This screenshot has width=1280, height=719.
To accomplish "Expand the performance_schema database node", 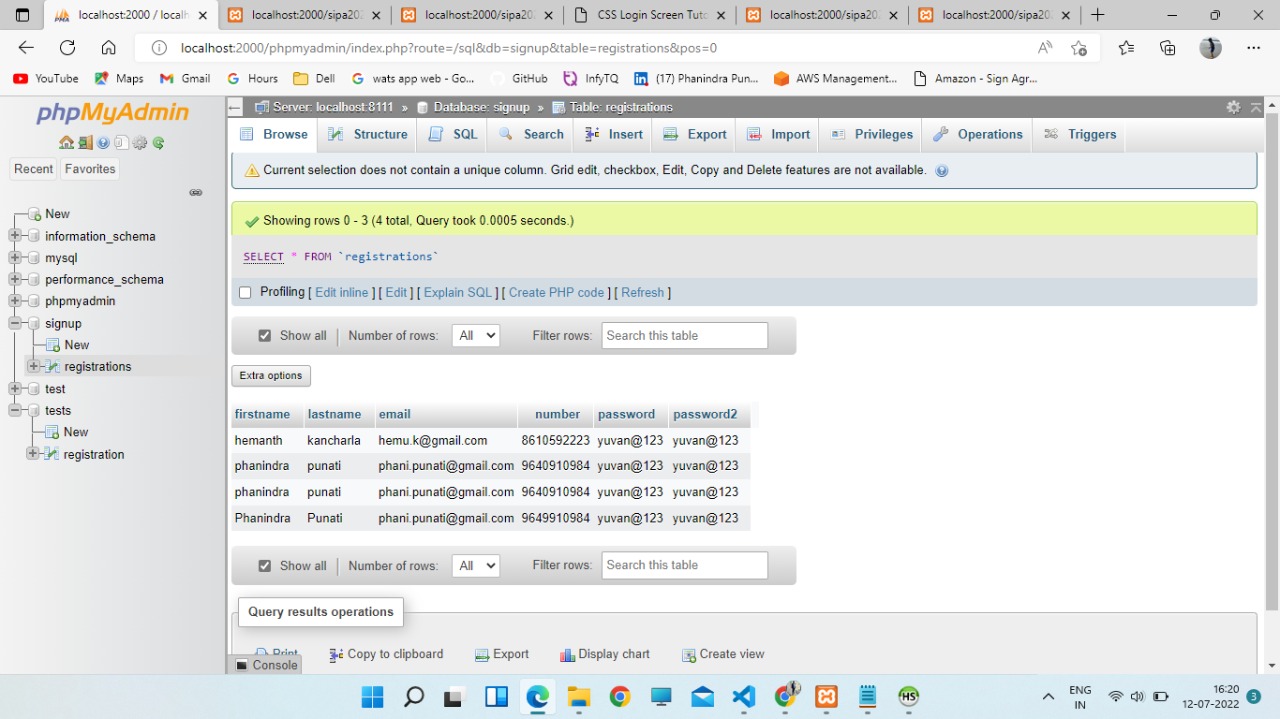I will click(x=15, y=279).
